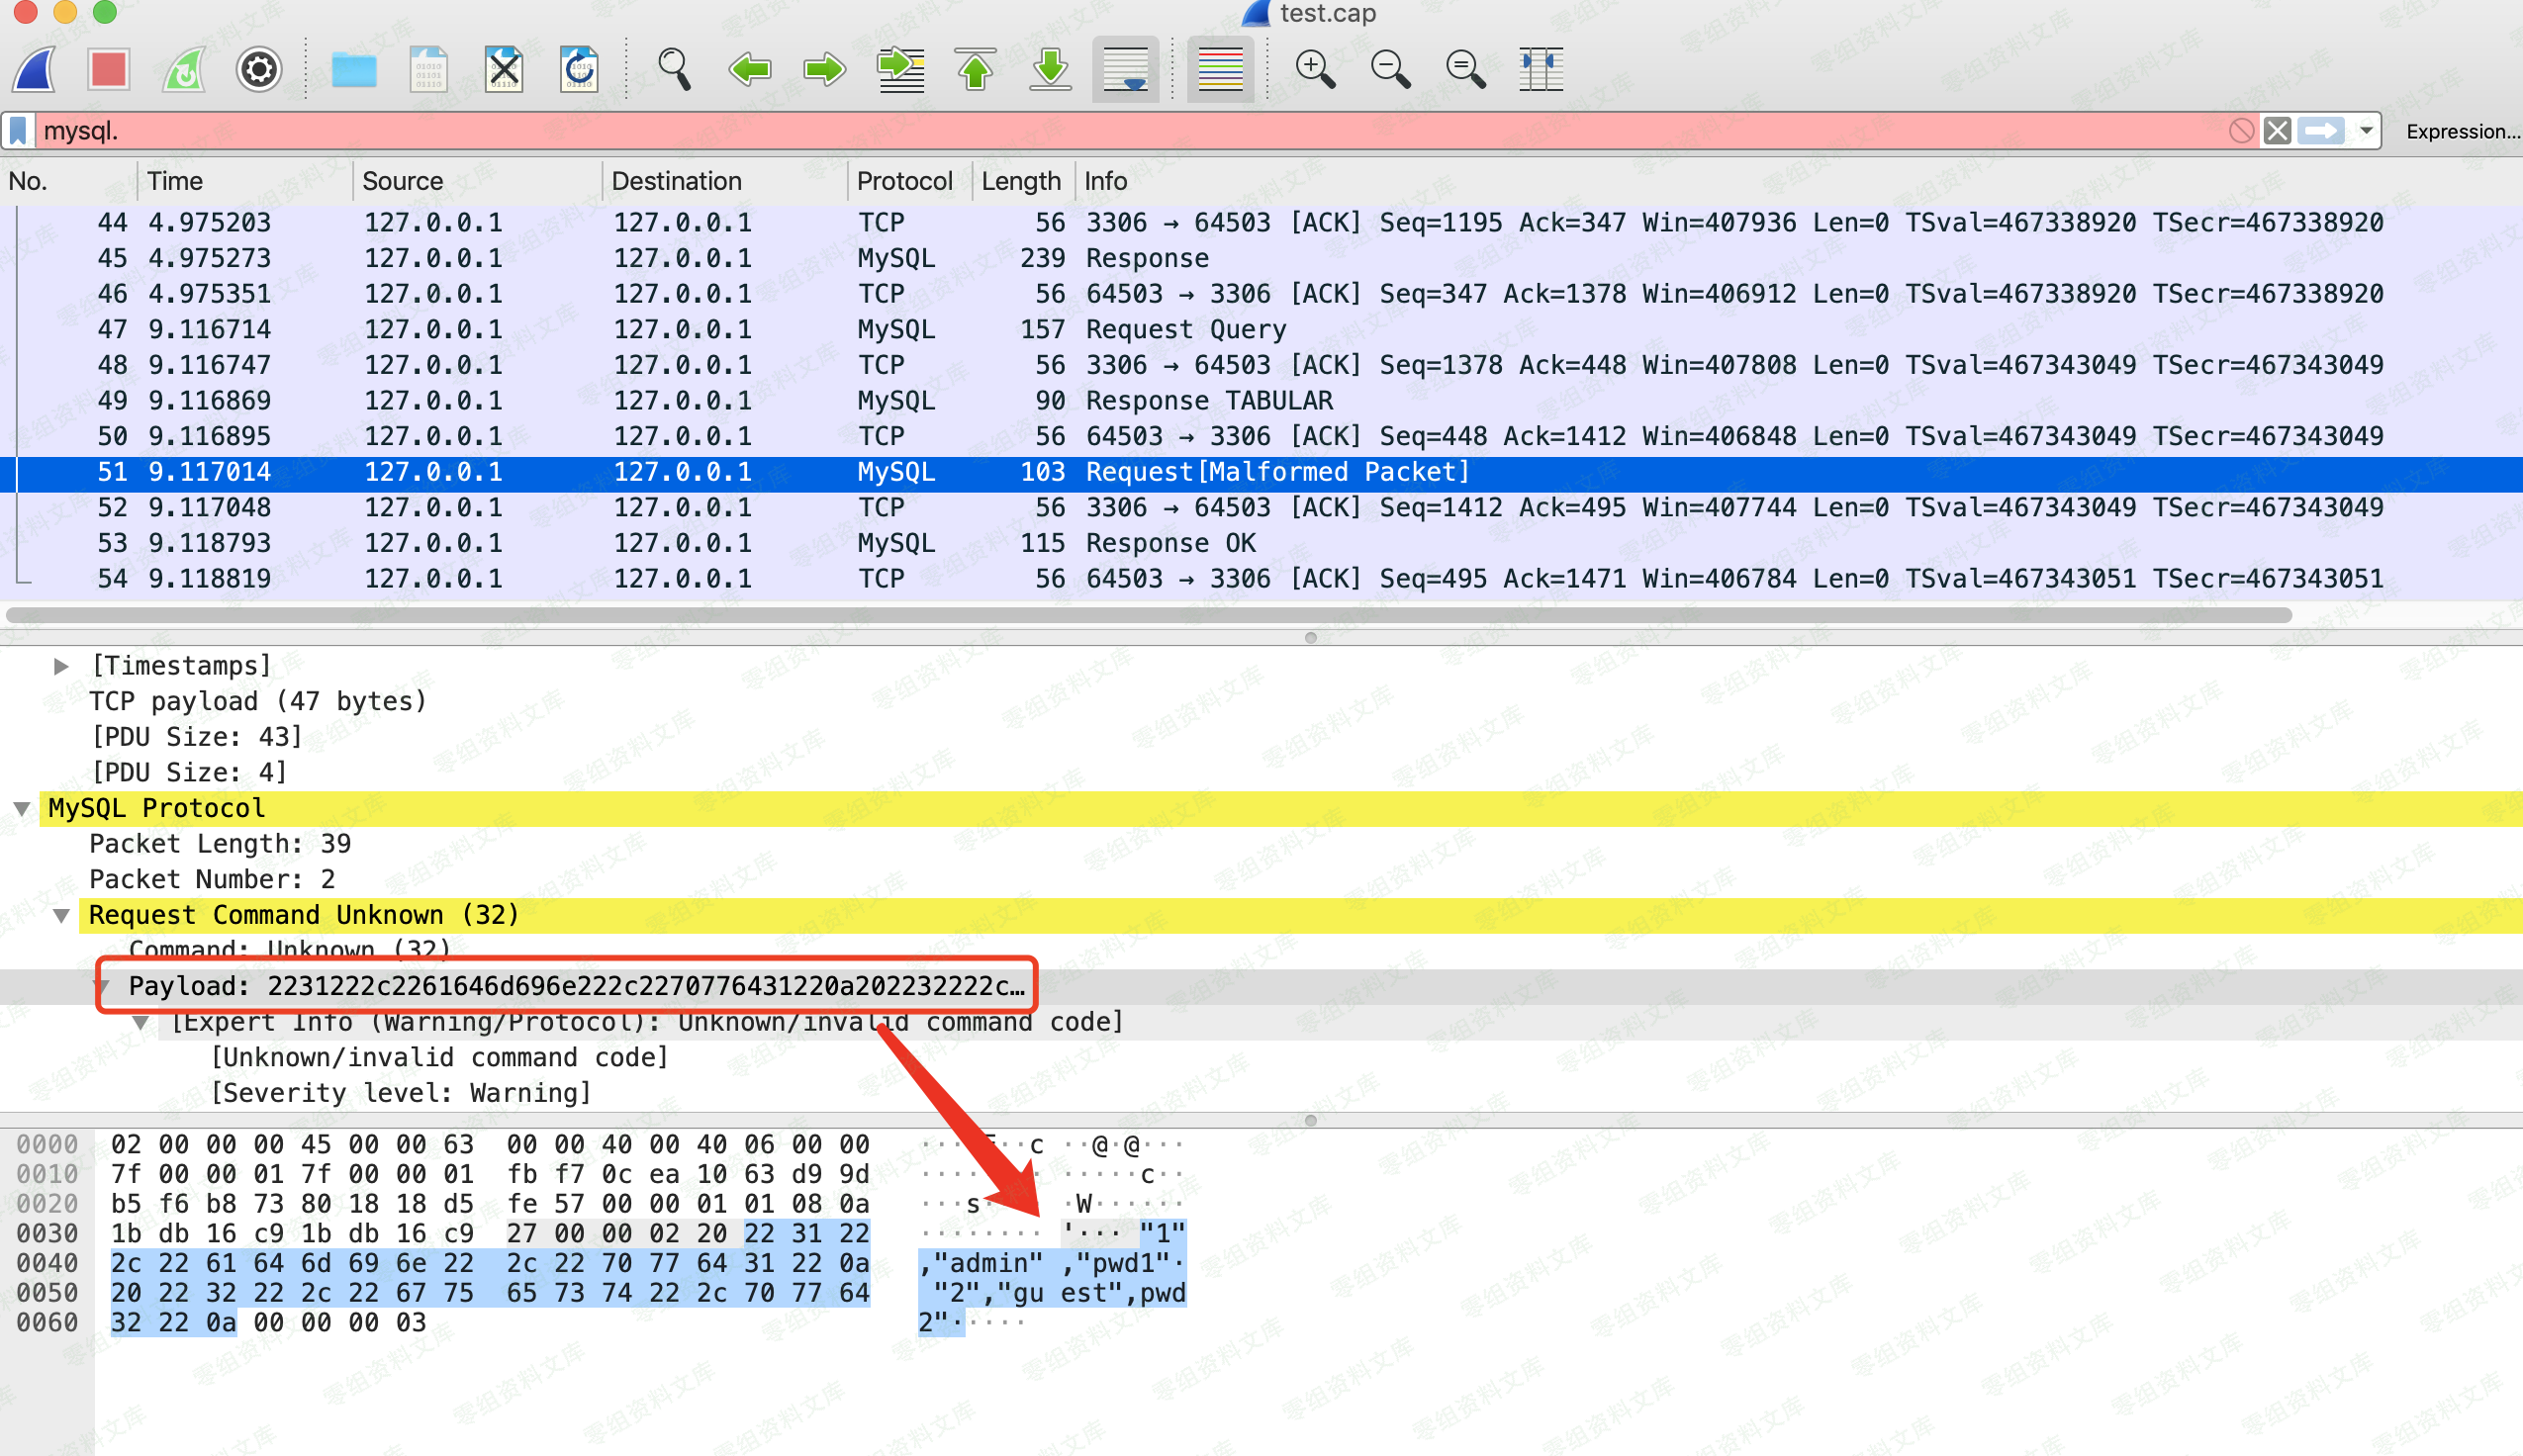Viewport: 2523px width, 1456px height.
Task: Restart the current capture with green fin icon
Action: coord(184,69)
